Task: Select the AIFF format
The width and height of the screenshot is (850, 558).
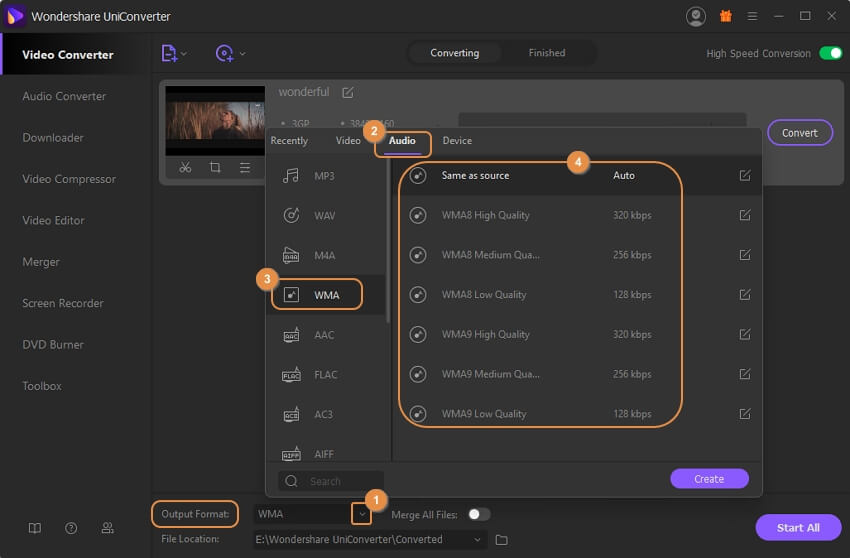Action: (326, 453)
